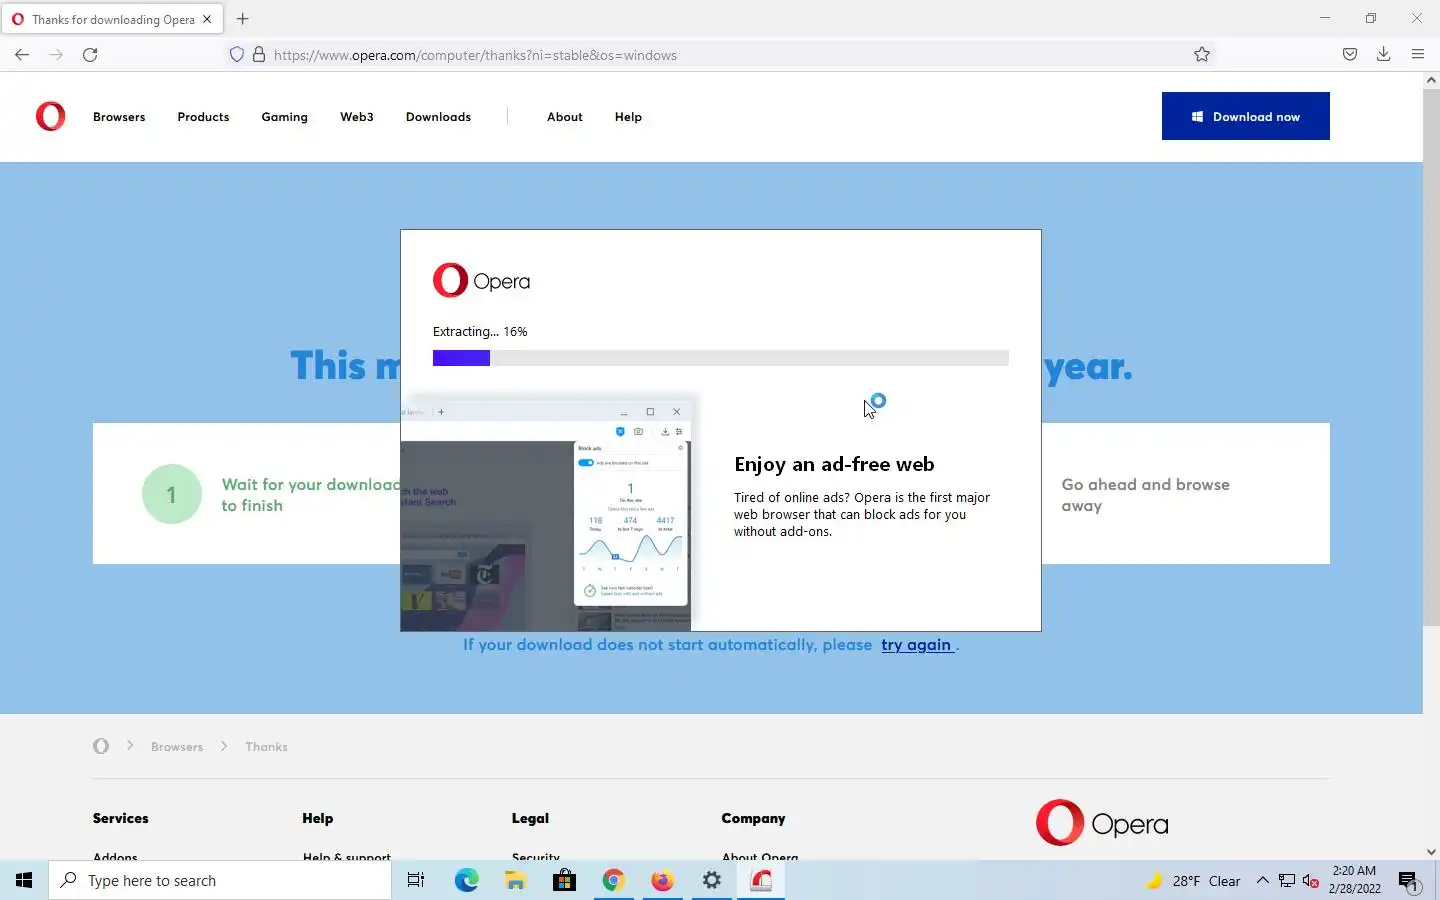The height and width of the screenshot is (900, 1440).
Task: Click the Opera icon in breadcrumb
Action: click(101, 746)
